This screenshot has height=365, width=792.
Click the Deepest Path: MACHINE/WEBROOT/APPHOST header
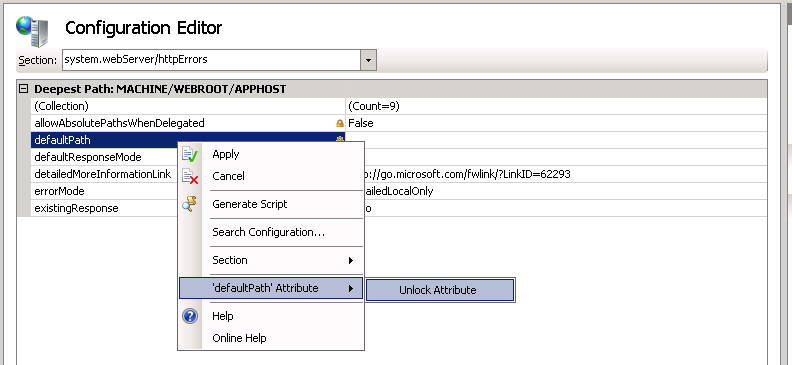coord(160,89)
